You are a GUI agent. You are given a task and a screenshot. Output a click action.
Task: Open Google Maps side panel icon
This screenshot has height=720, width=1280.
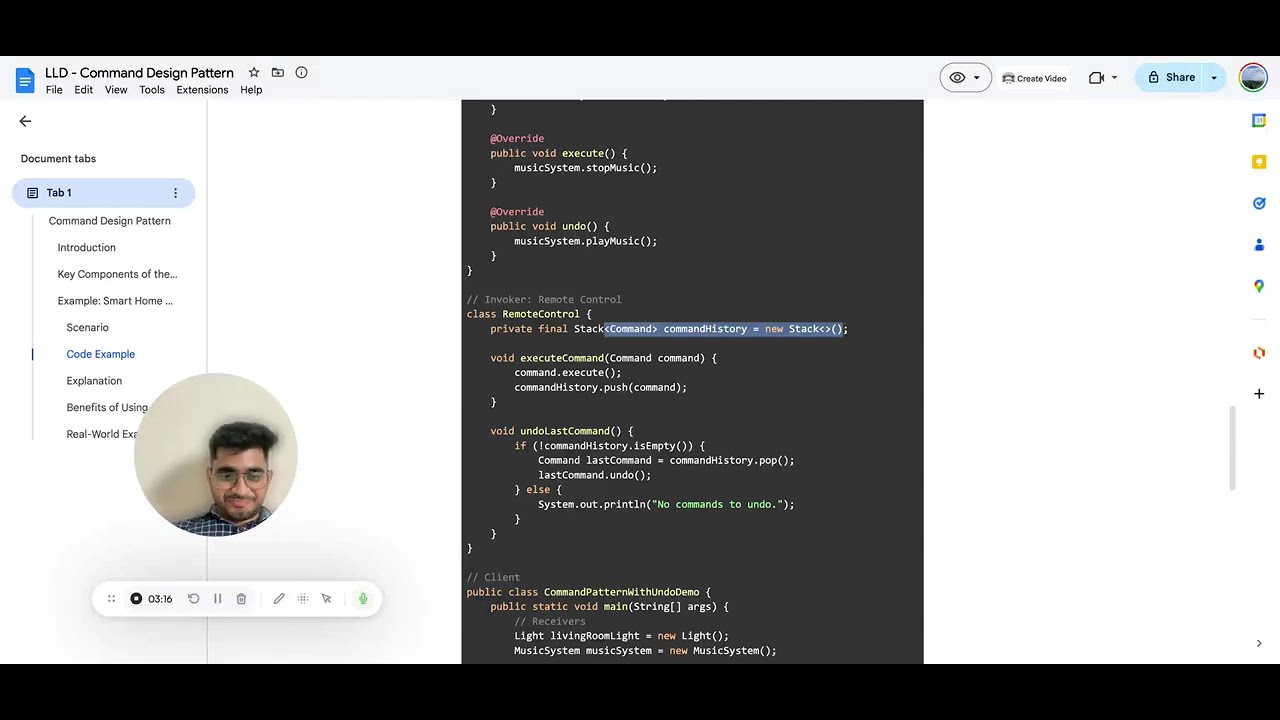point(1259,287)
